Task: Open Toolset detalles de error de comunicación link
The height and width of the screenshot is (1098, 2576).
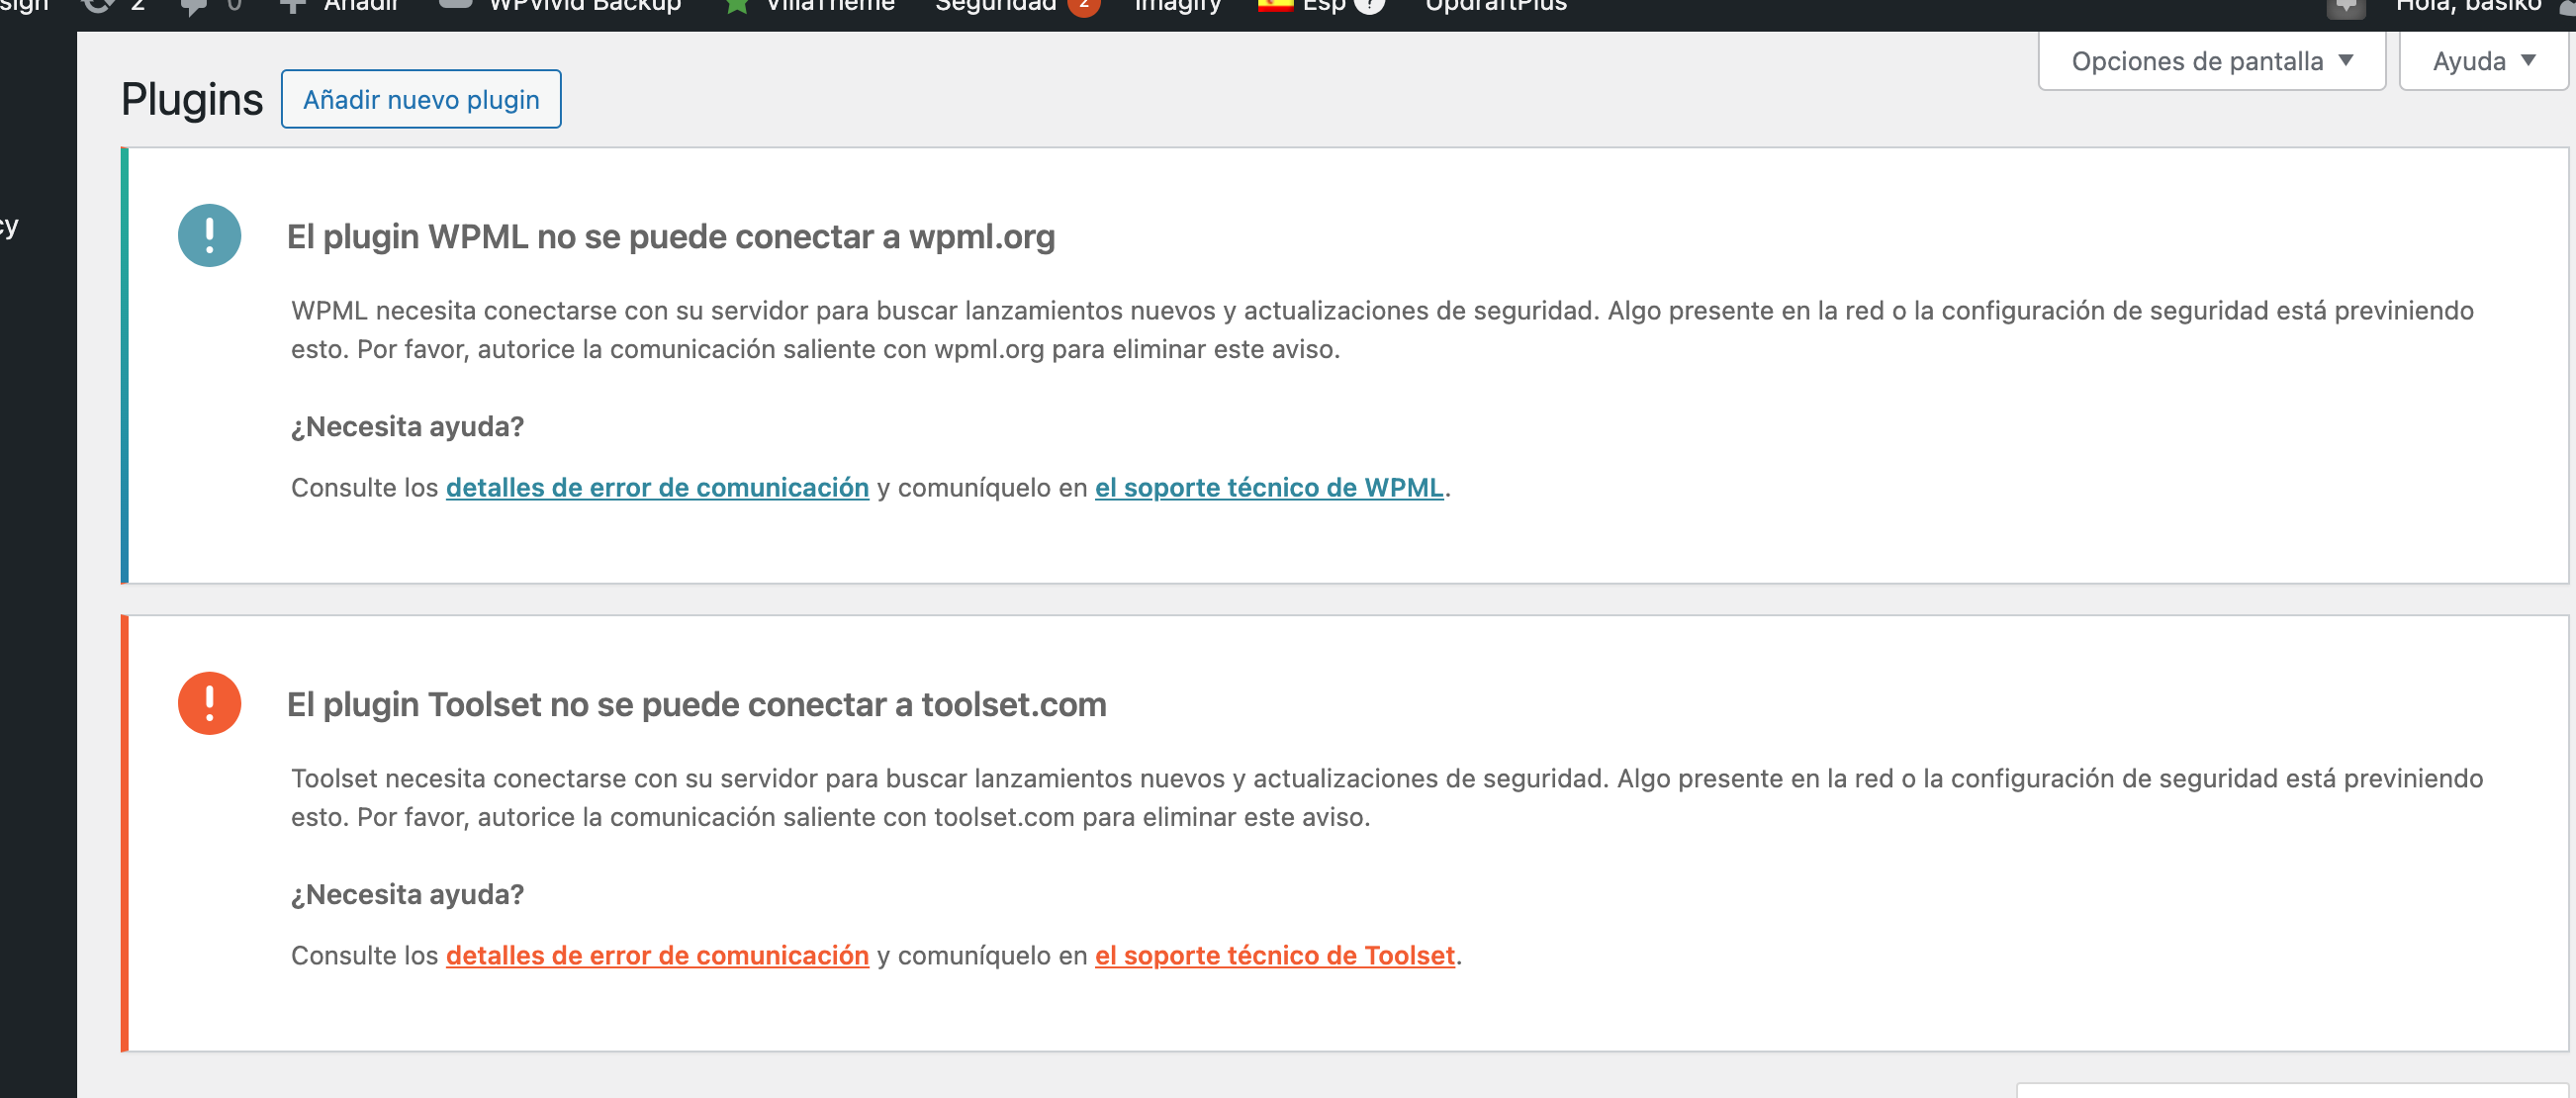Action: pyautogui.click(x=657, y=955)
